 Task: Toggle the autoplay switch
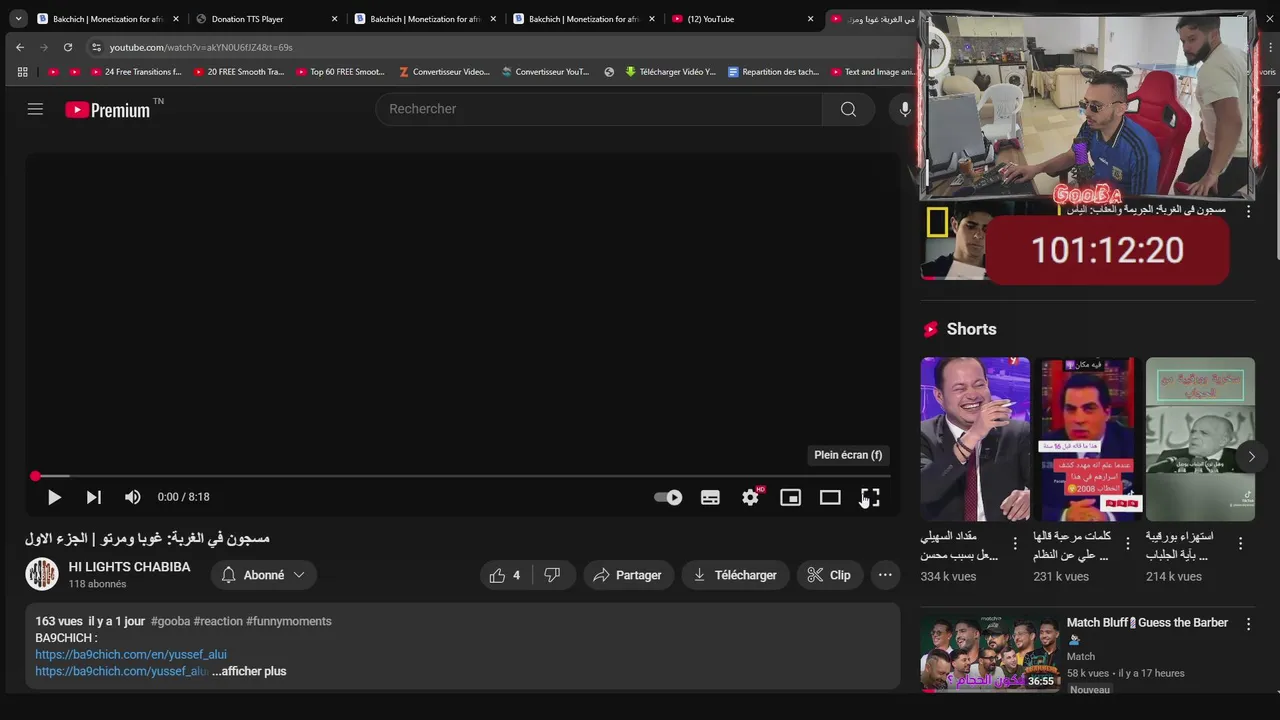pos(668,497)
